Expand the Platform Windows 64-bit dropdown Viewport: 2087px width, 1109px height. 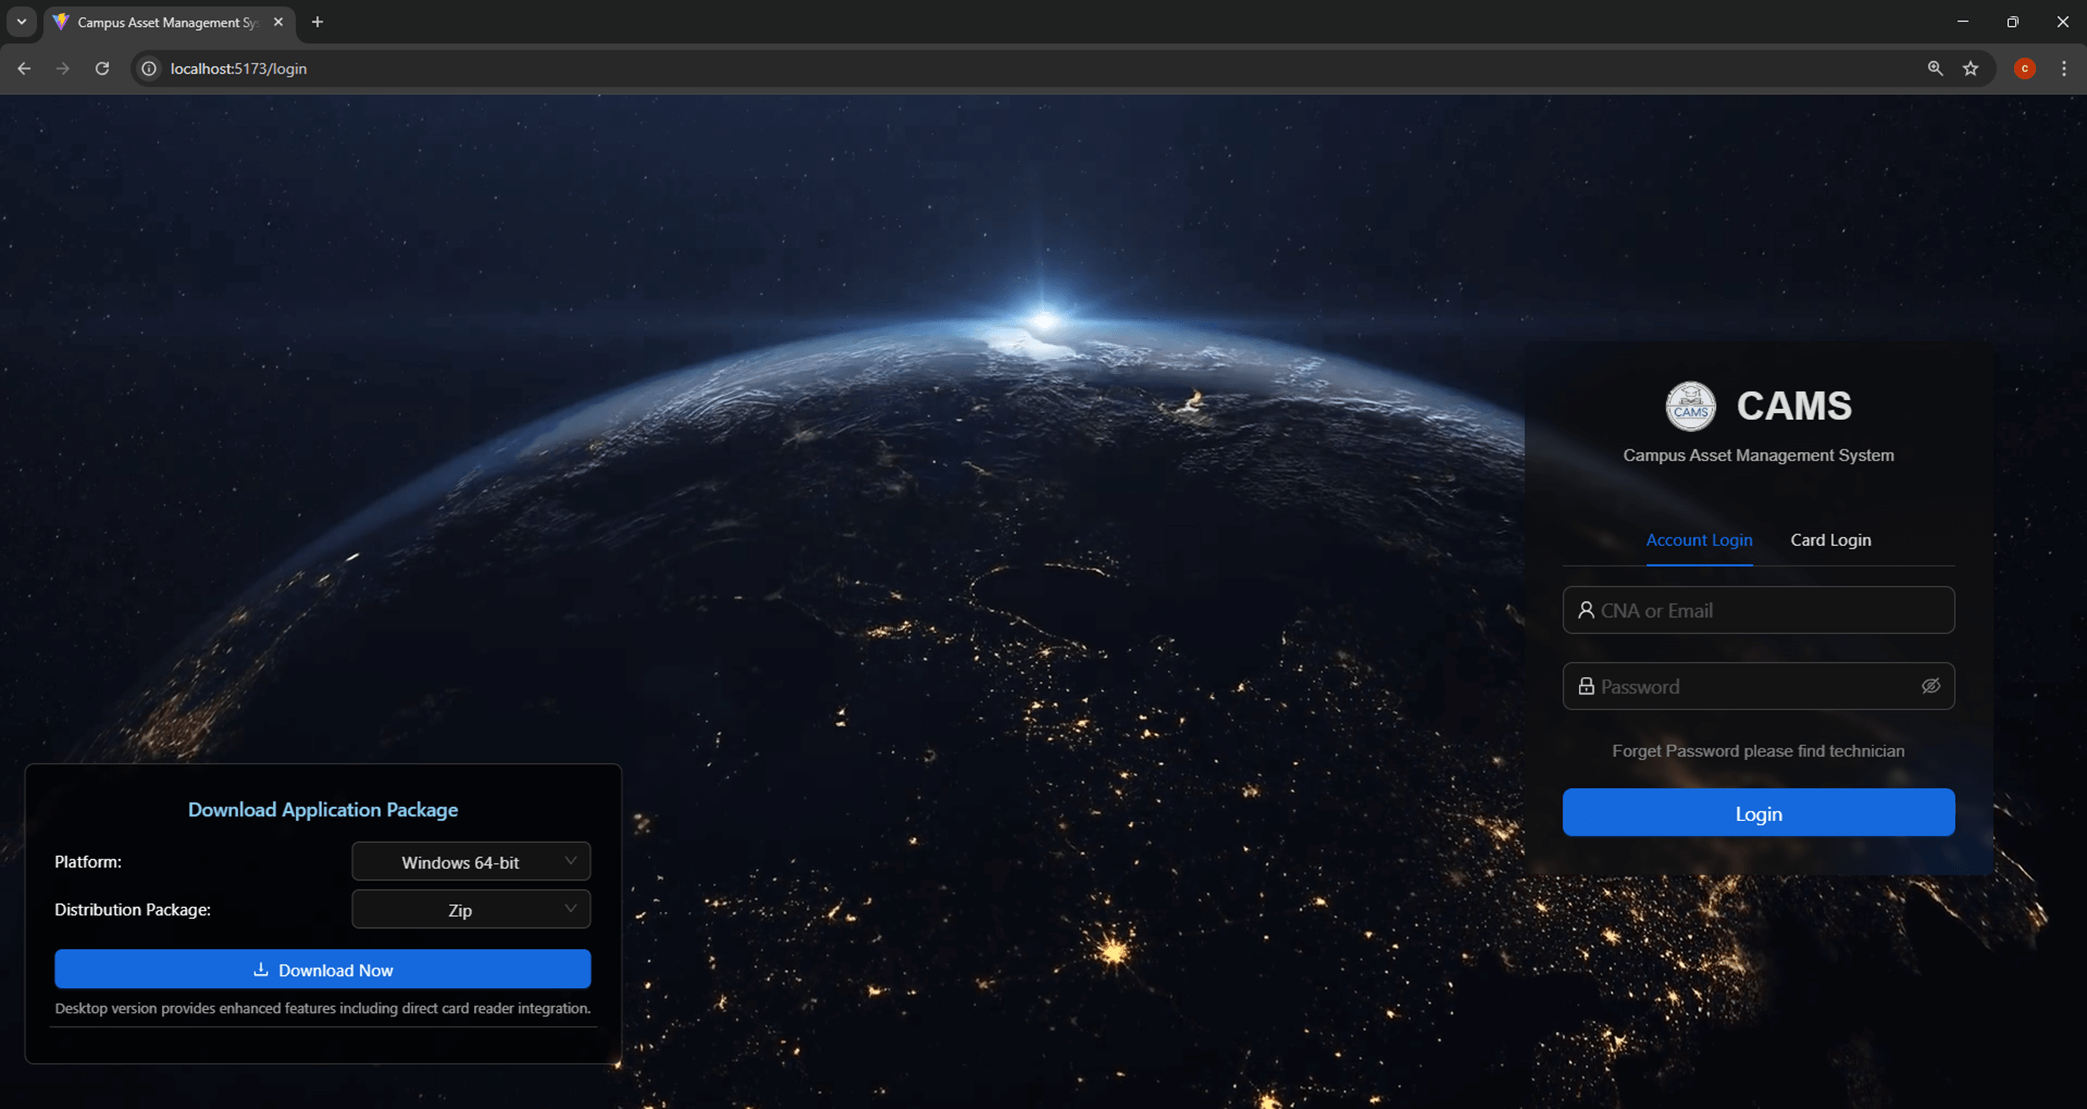pos(471,862)
